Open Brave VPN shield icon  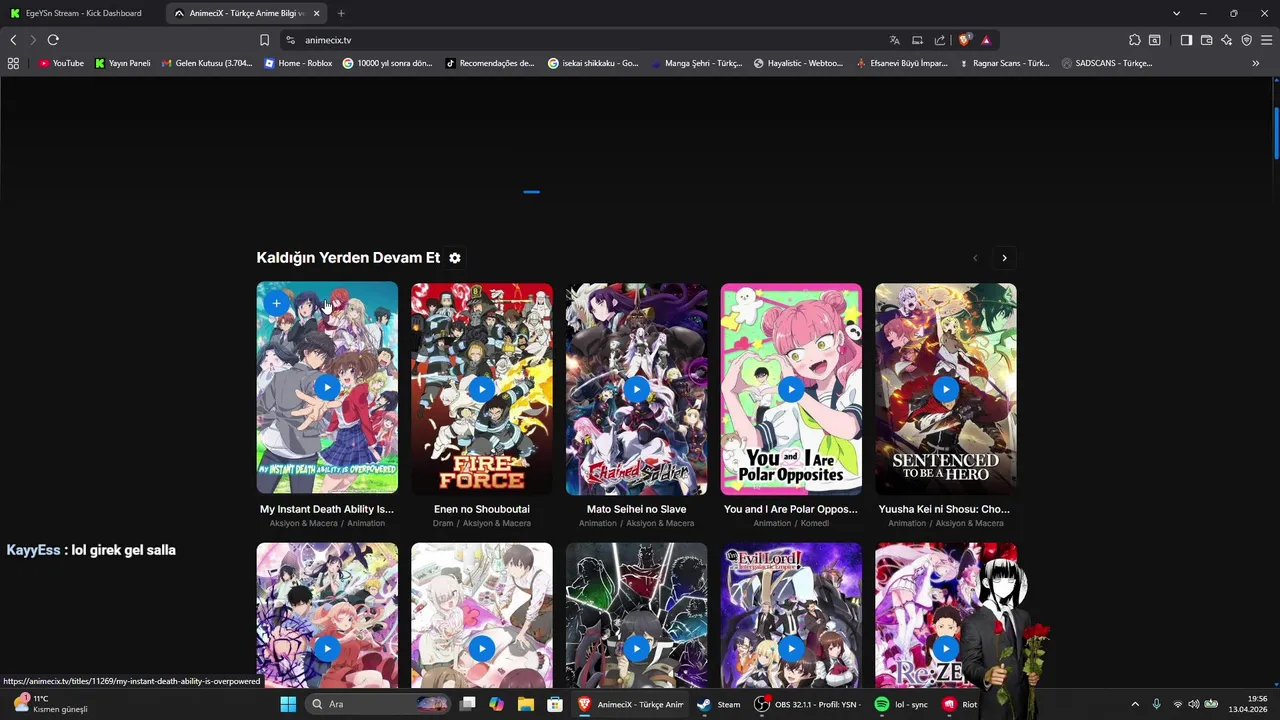click(1246, 40)
